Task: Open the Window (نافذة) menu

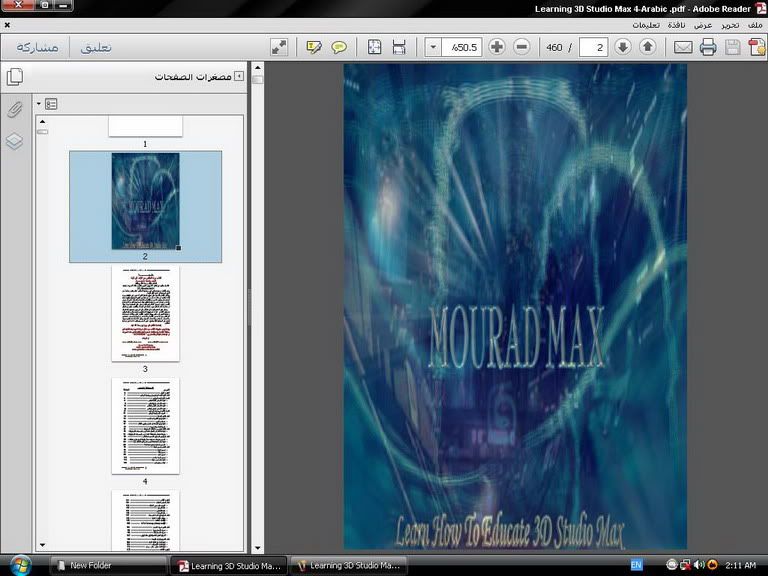Action: click(x=676, y=25)
